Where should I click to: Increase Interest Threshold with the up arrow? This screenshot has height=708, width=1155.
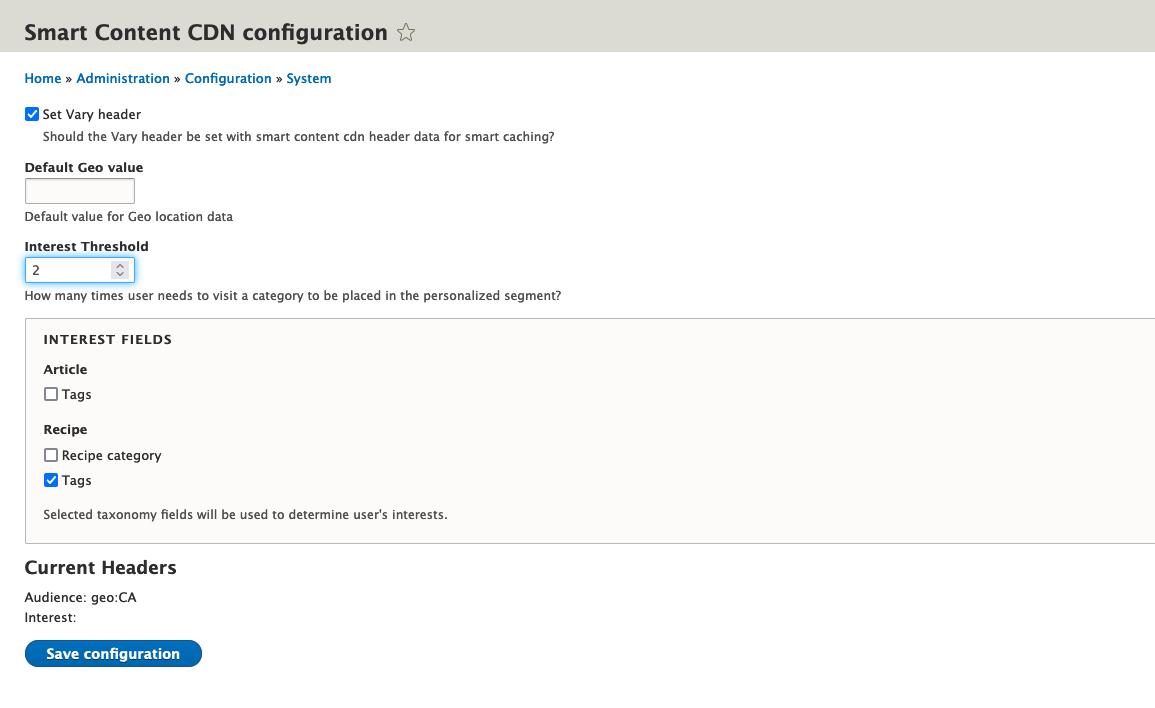click(120, 265)
